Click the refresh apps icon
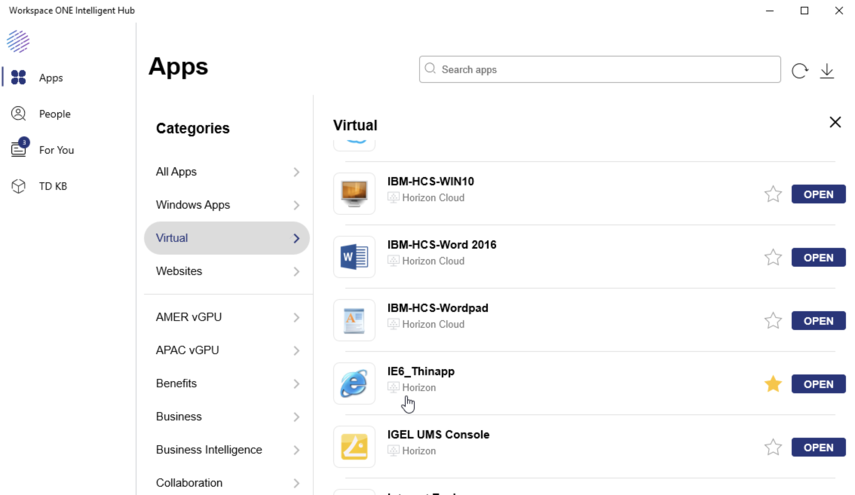 (x=799, y=71)
